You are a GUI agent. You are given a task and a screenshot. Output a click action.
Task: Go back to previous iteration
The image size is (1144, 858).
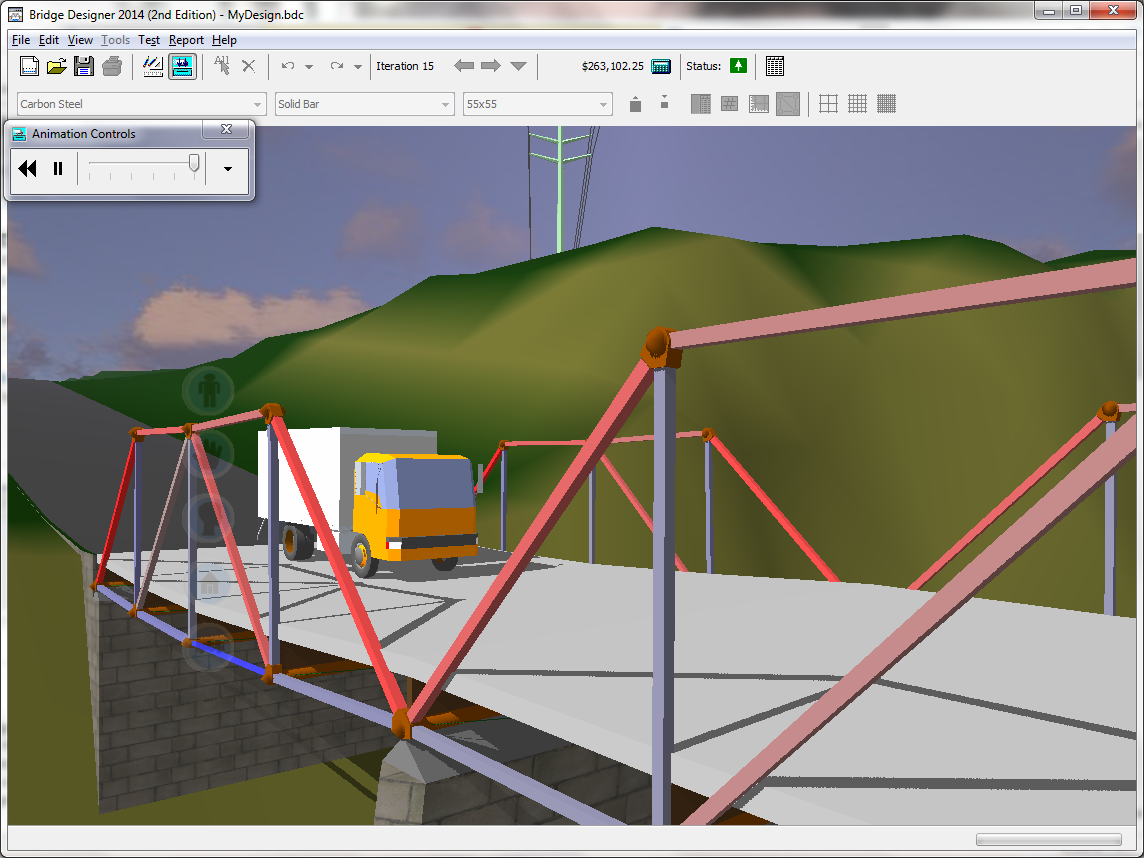tap(464, 66)
